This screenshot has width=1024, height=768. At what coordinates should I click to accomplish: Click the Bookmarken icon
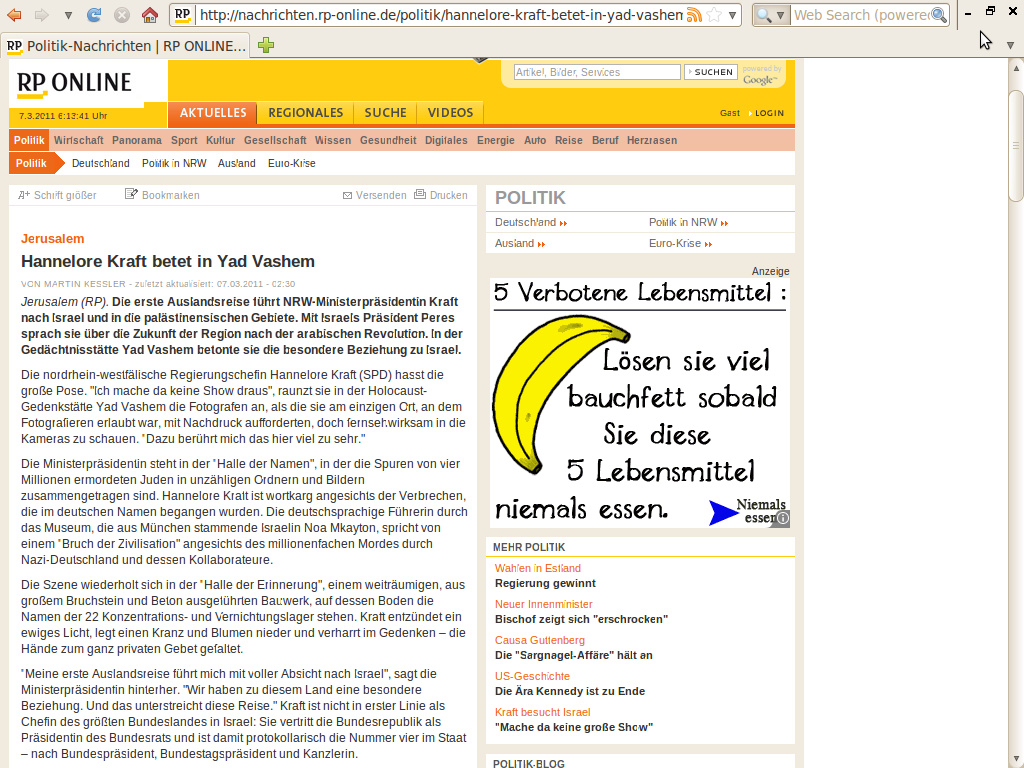(x=131, y=194)
